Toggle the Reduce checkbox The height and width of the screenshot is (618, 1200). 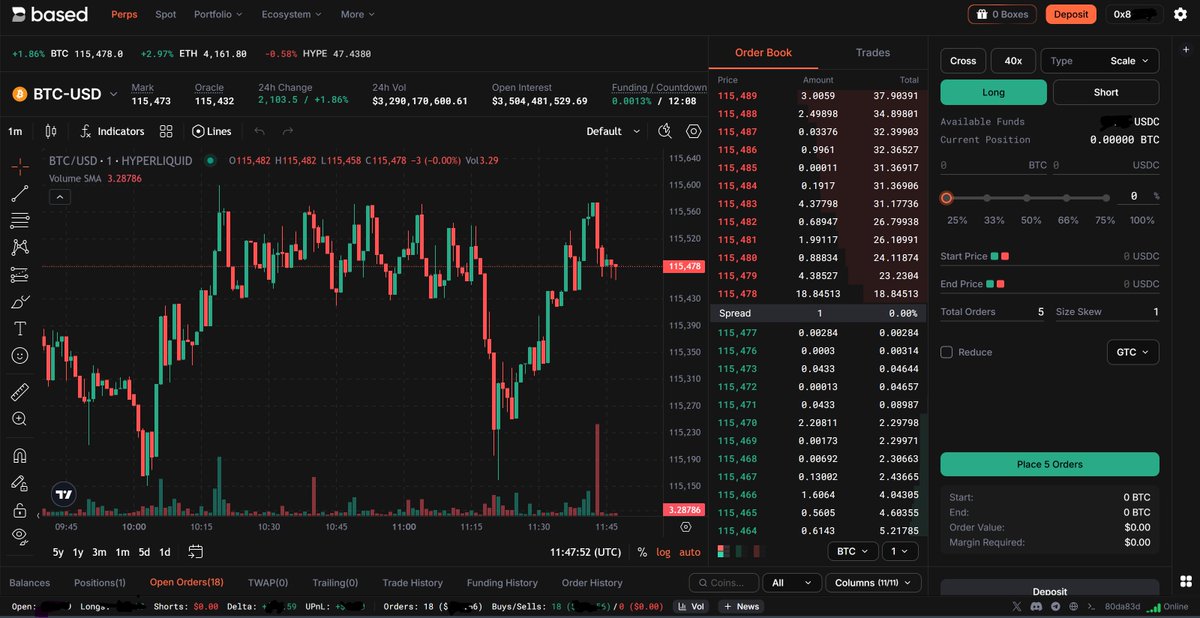946,352
